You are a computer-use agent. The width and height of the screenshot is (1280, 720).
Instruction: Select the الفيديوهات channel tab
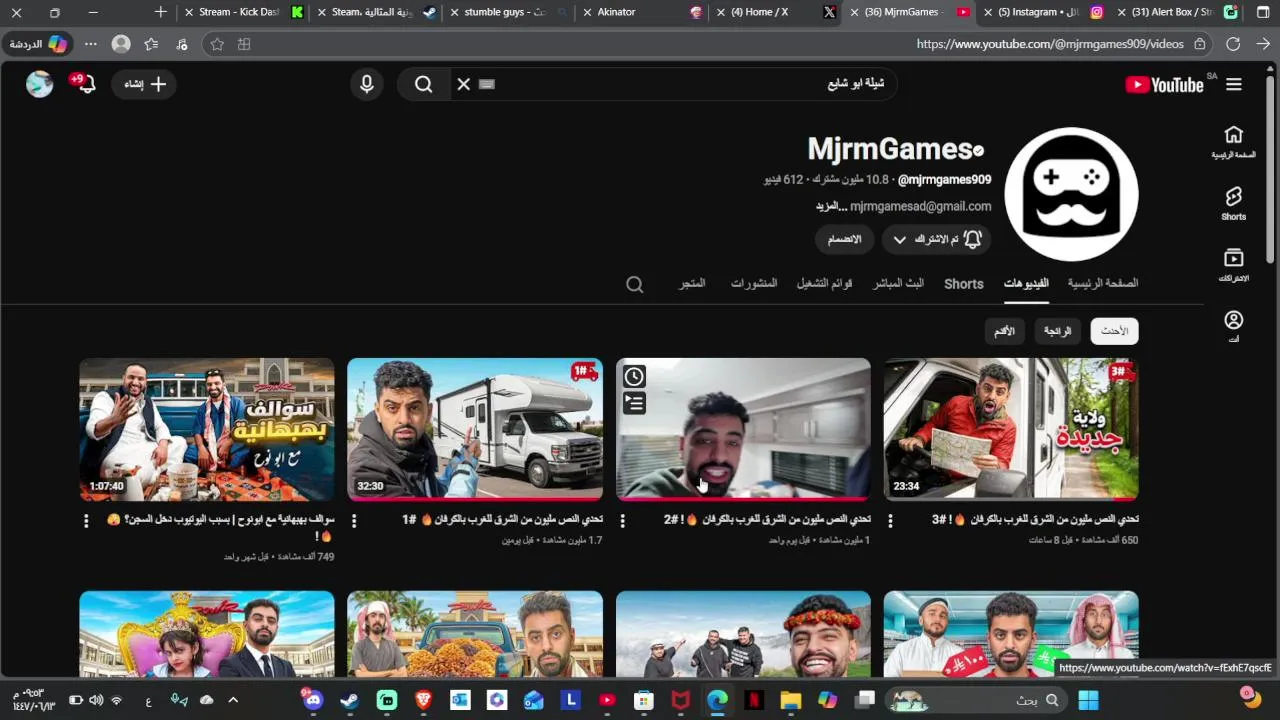[1026, 283]
